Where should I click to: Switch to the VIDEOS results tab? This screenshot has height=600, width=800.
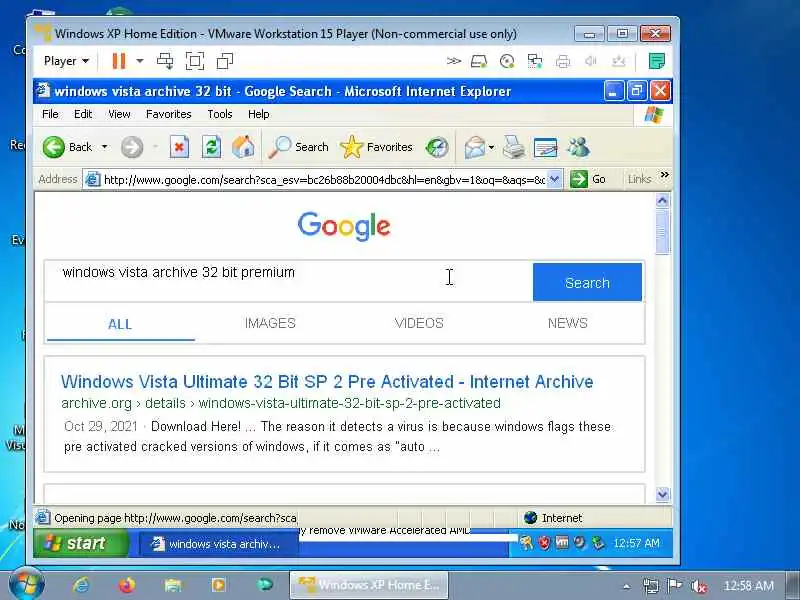419,323
